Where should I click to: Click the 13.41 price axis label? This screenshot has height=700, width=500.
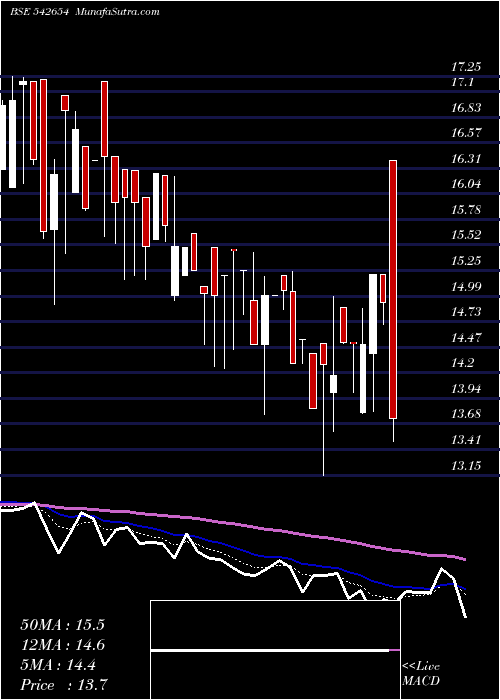click(x=466, y=440)
